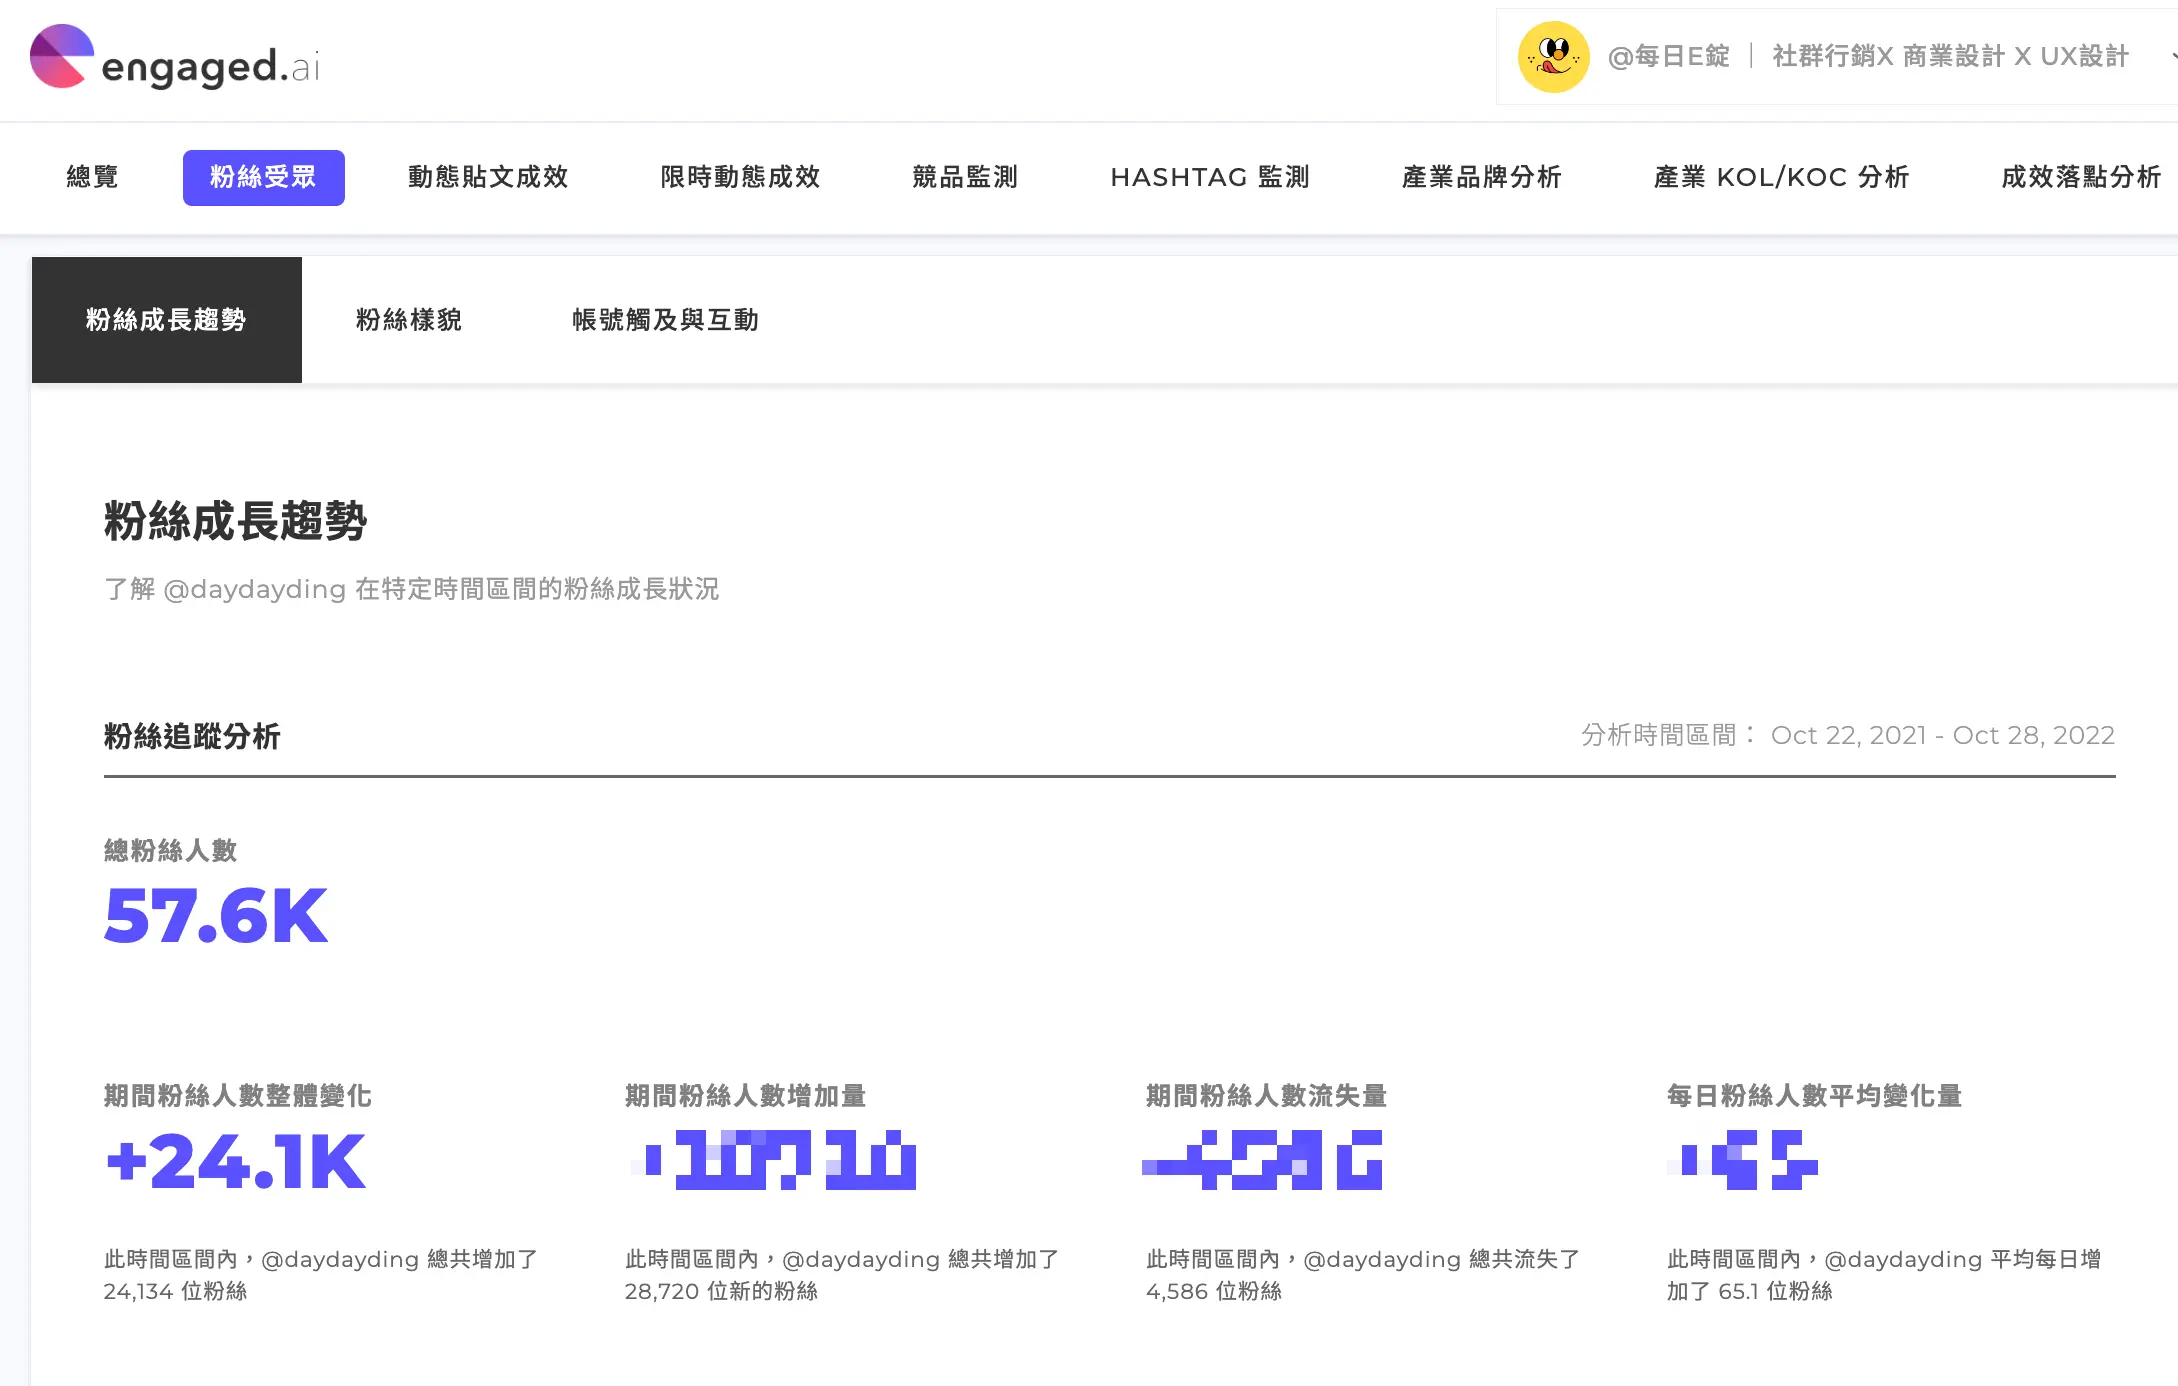Viewport: 2178px width, 1386px height.
Task: Open the @每日E錠 account dropdown
Action: [x=1838, y=57]
